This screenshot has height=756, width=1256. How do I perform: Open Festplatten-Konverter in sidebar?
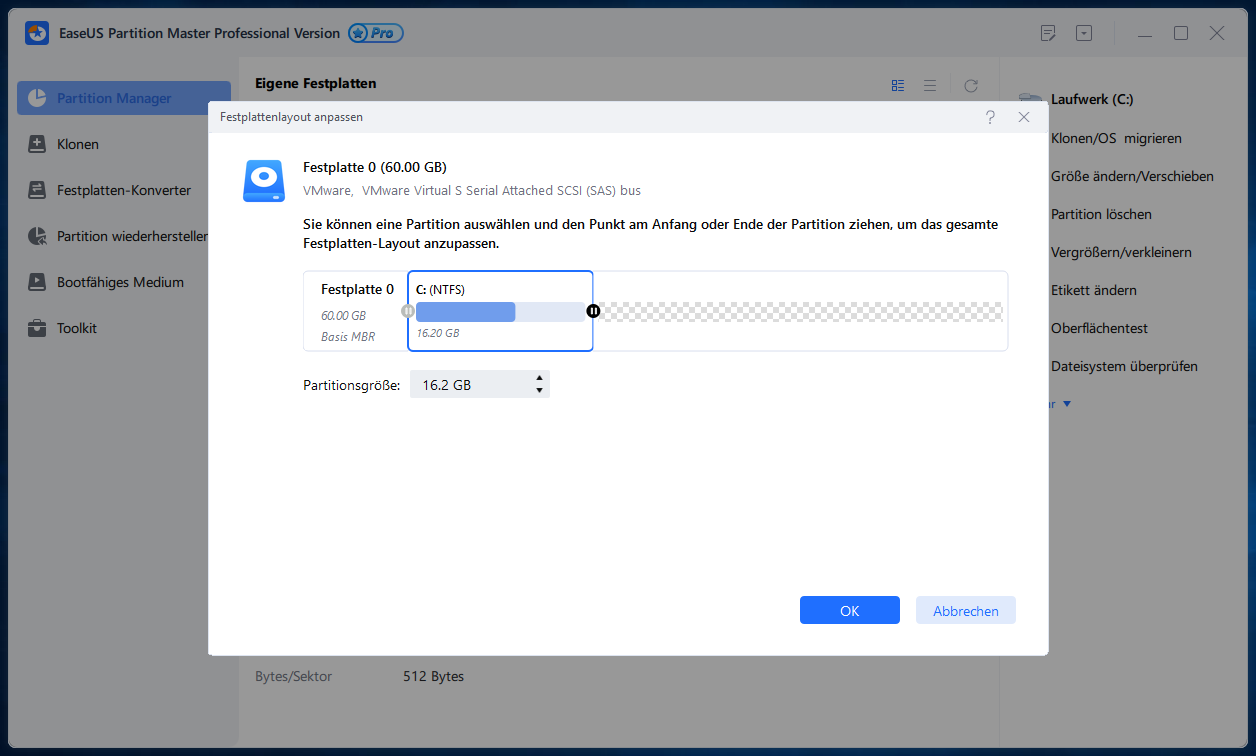coord(124,190)
